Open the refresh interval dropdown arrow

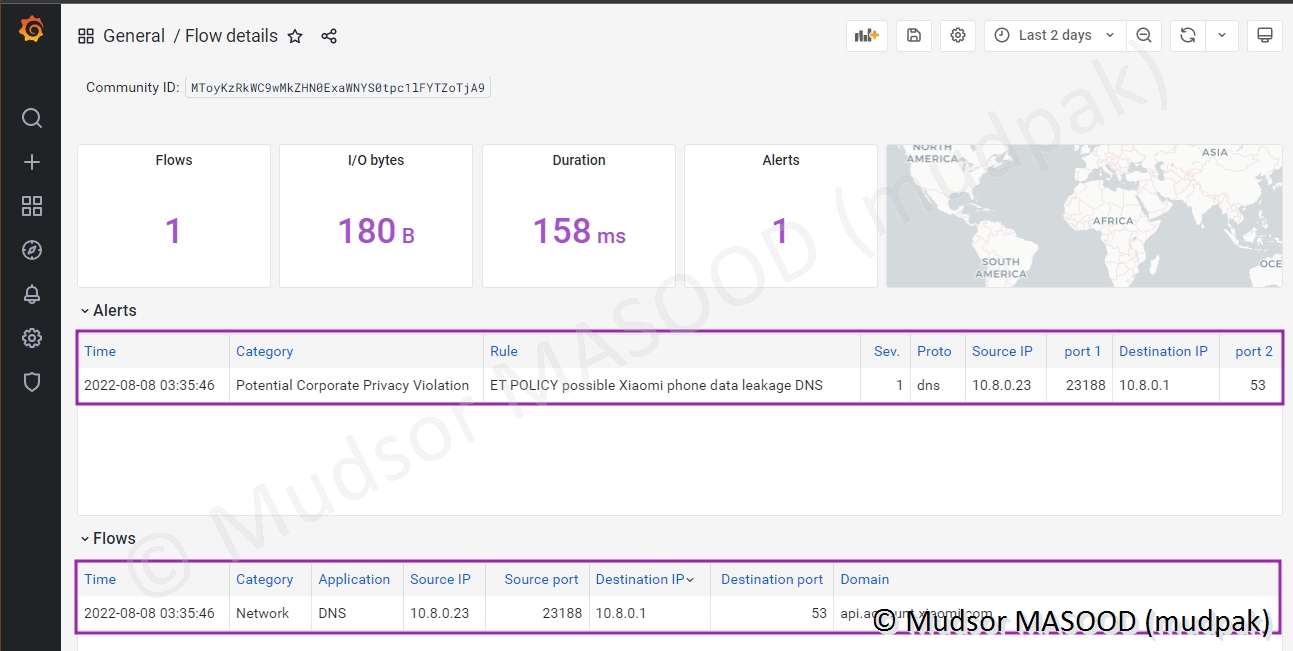tap(1222, 35)
